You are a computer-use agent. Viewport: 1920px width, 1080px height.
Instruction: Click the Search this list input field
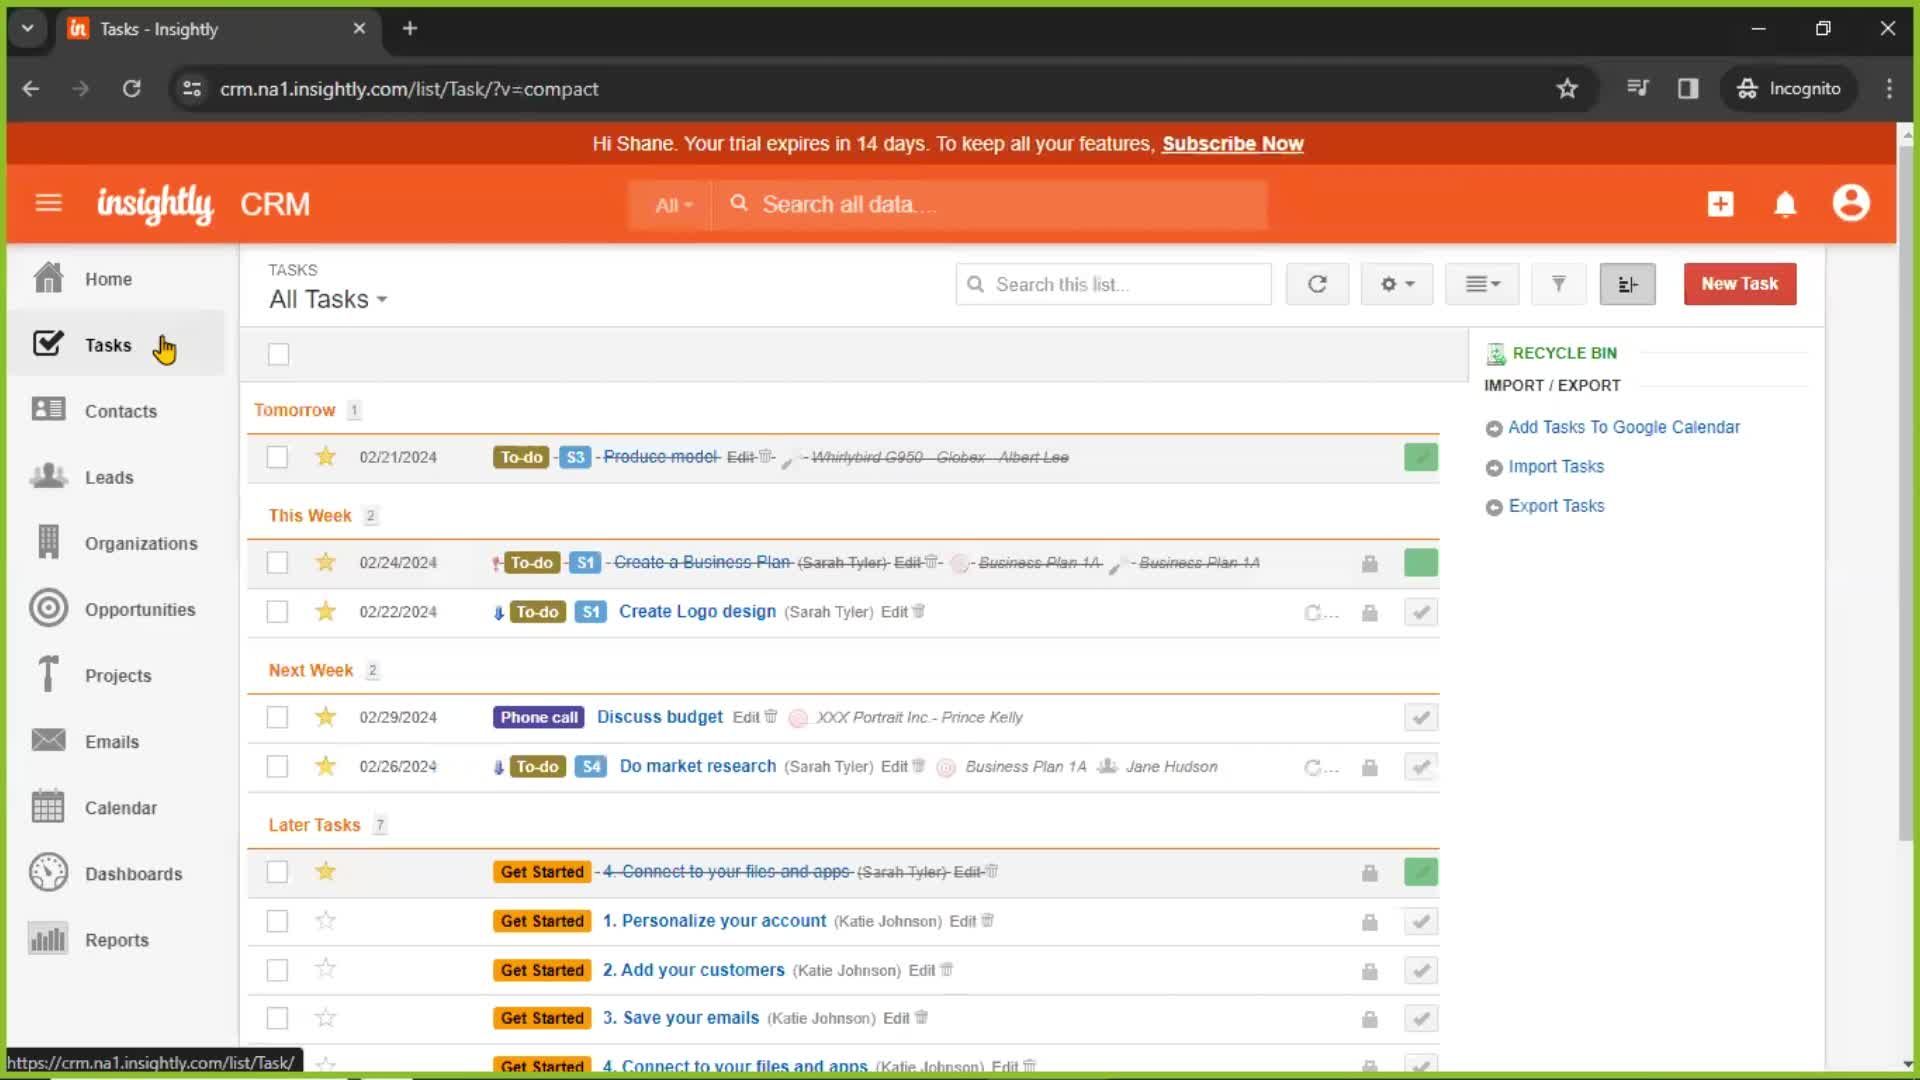click(x=1113, y=284)
